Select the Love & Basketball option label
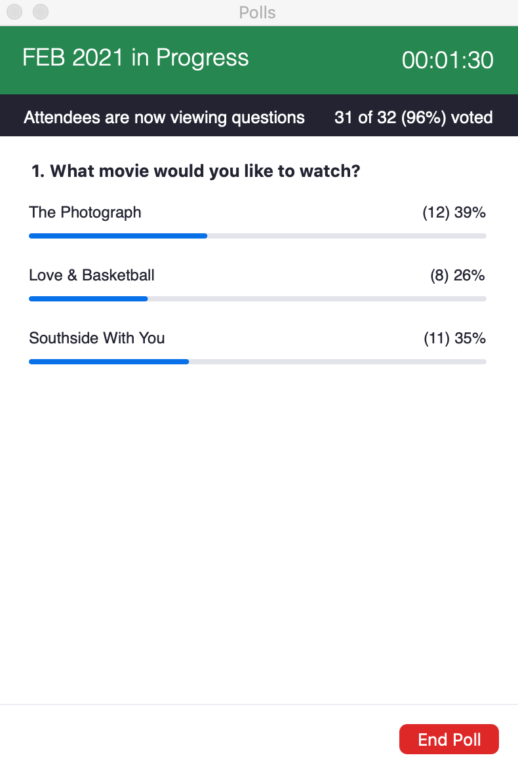Screen dimensions: 518x768 point(92,275)
